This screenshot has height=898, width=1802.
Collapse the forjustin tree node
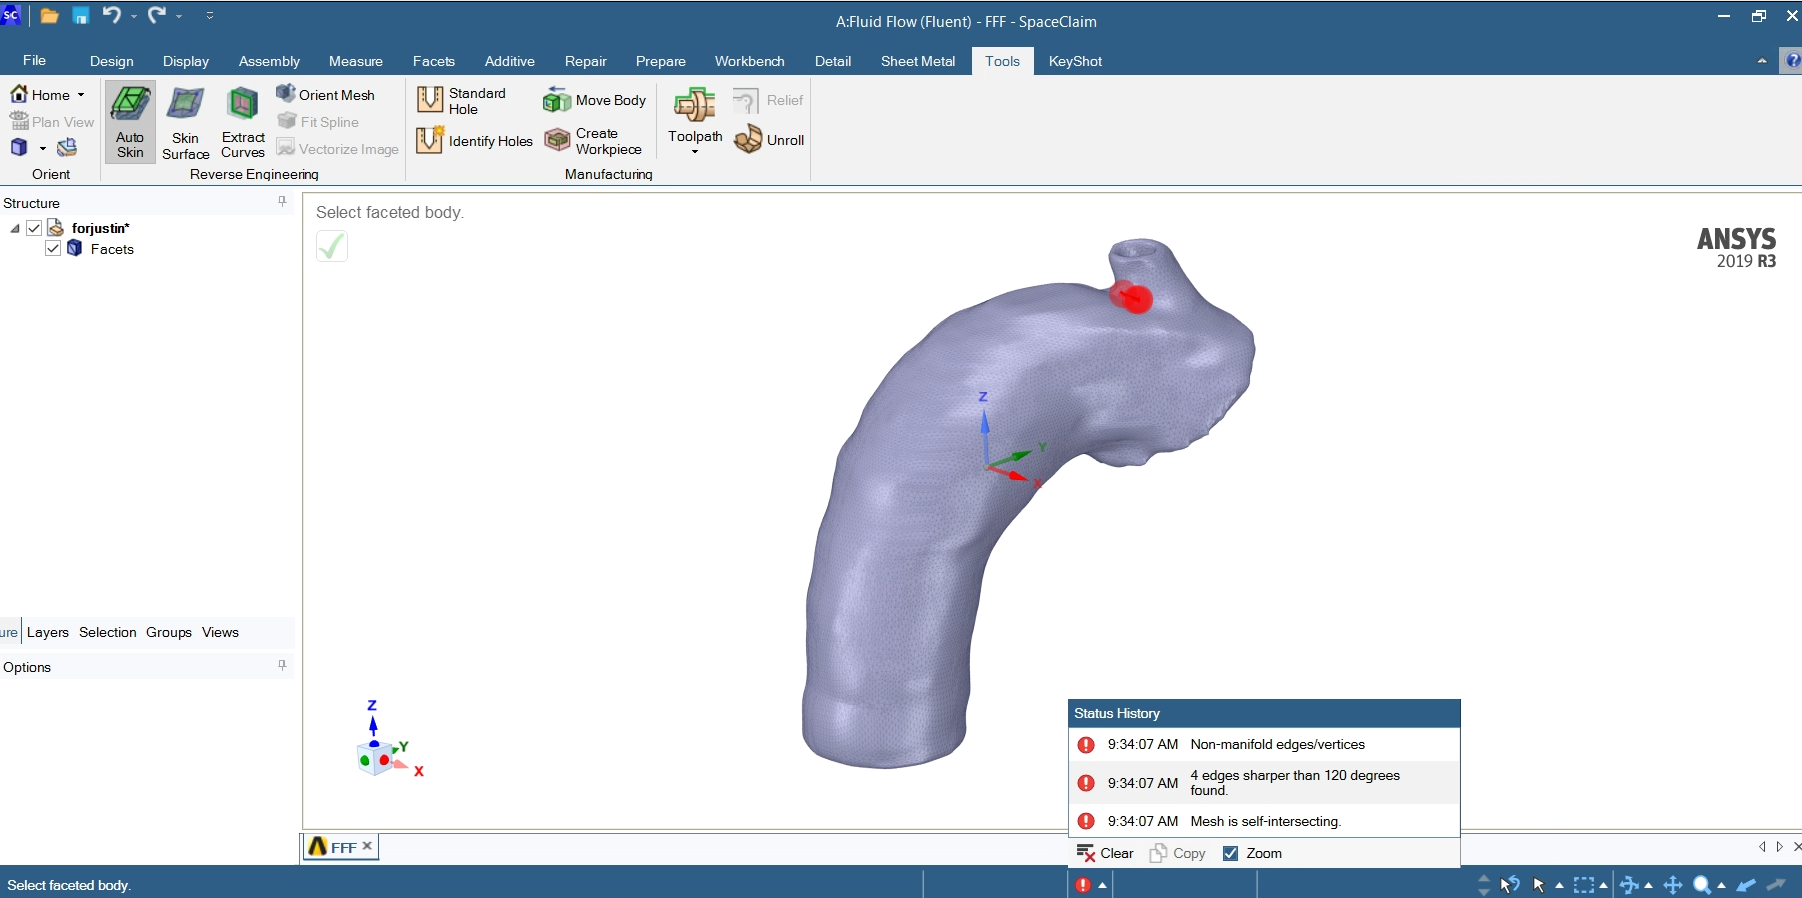pyautogui.click(x=15, y=229)
